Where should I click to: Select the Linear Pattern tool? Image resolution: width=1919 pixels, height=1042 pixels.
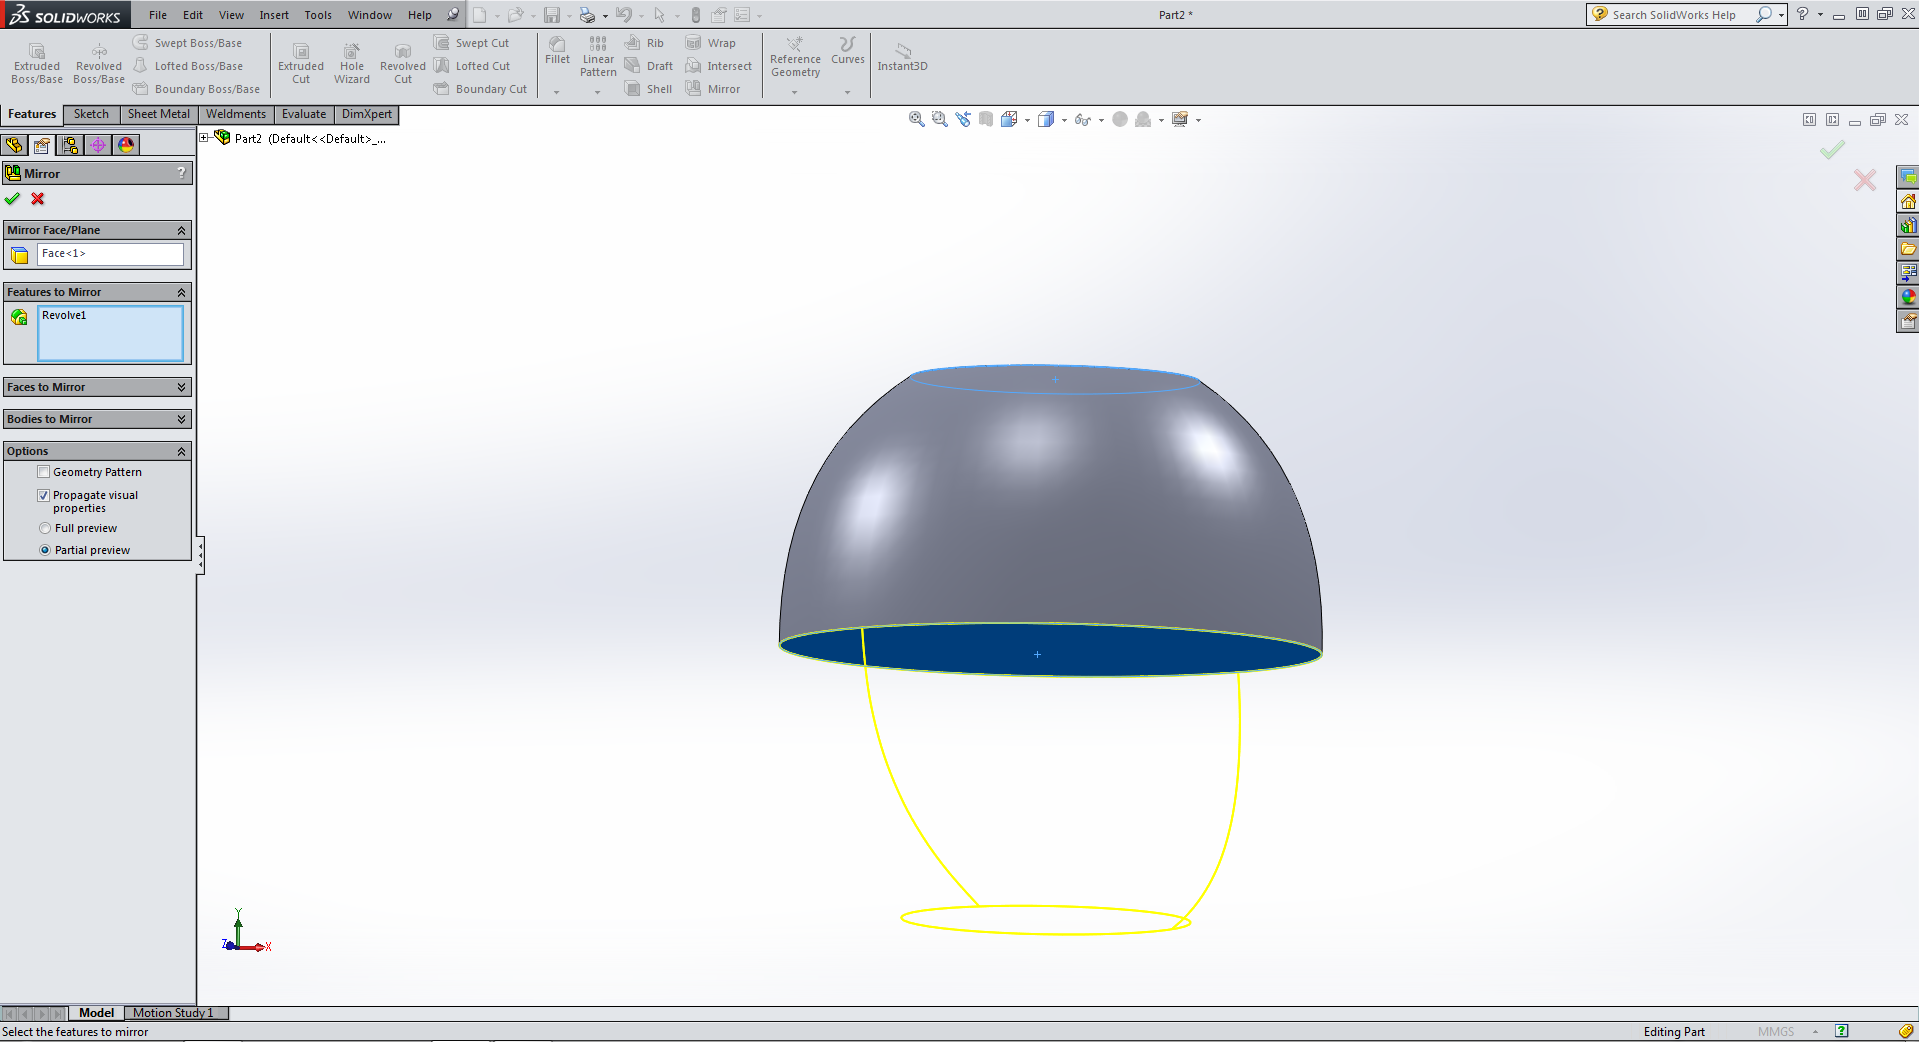pyautogui.click(x=598, y=57)
